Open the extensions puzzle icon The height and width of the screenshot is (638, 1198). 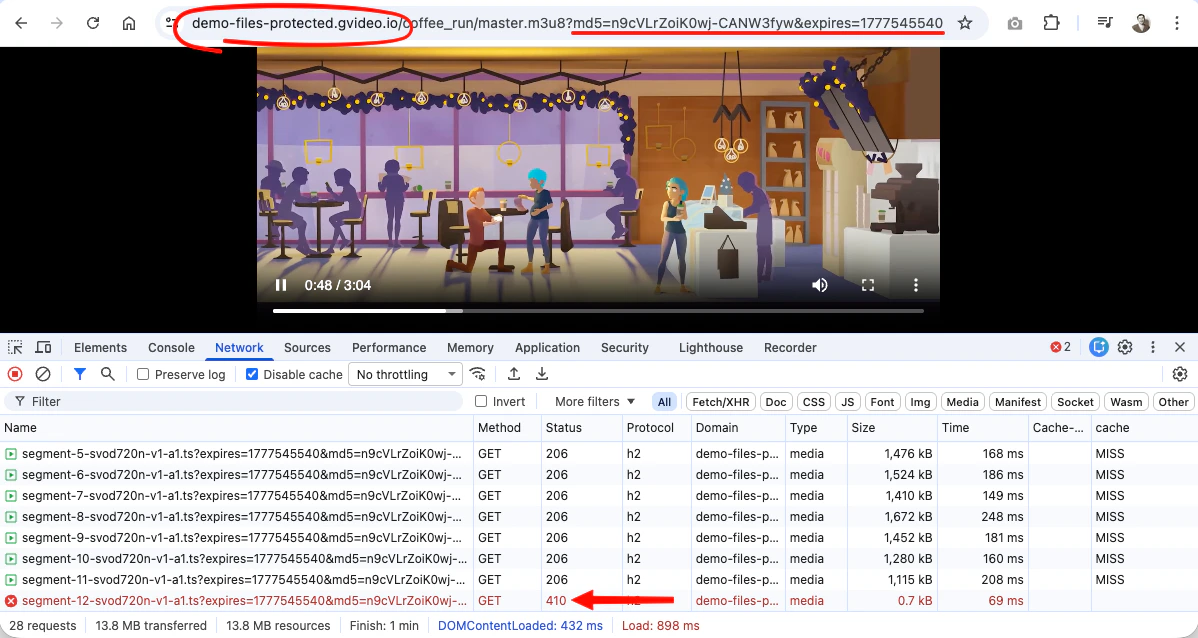point(1051,23)
